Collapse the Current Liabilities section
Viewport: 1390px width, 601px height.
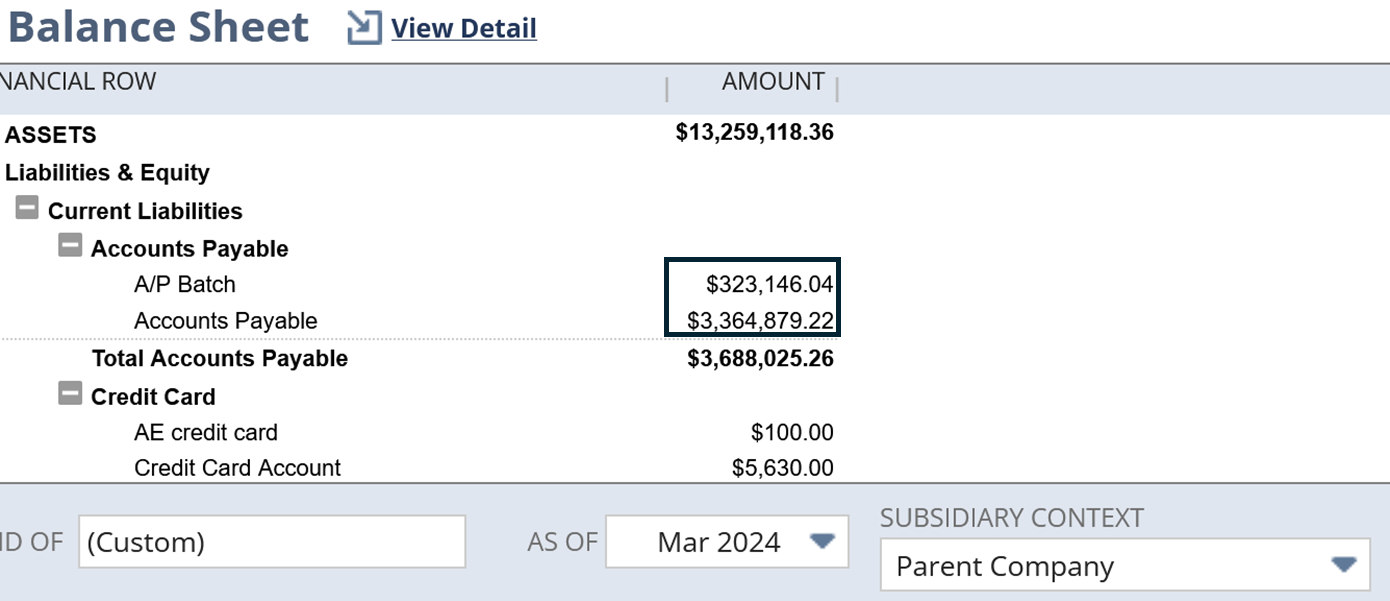[28, 210]
